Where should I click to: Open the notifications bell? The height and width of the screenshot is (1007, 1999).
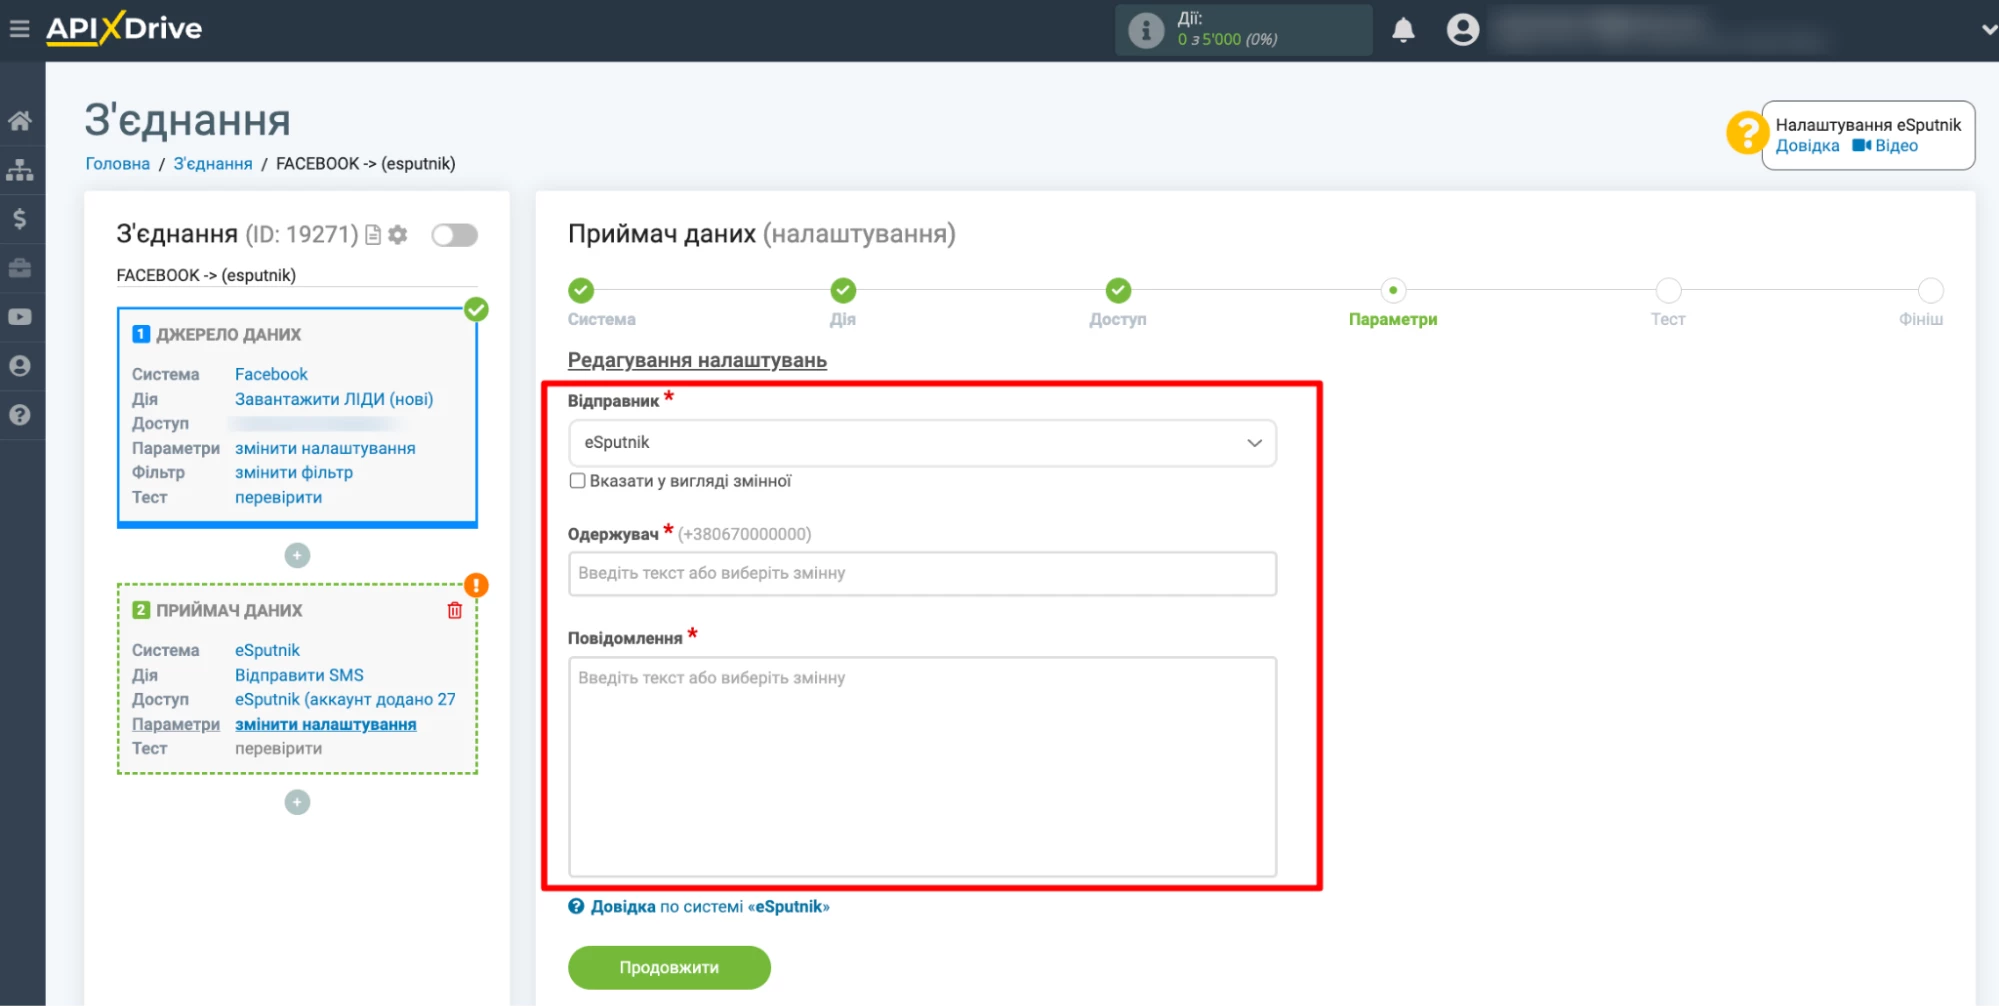1403,30
